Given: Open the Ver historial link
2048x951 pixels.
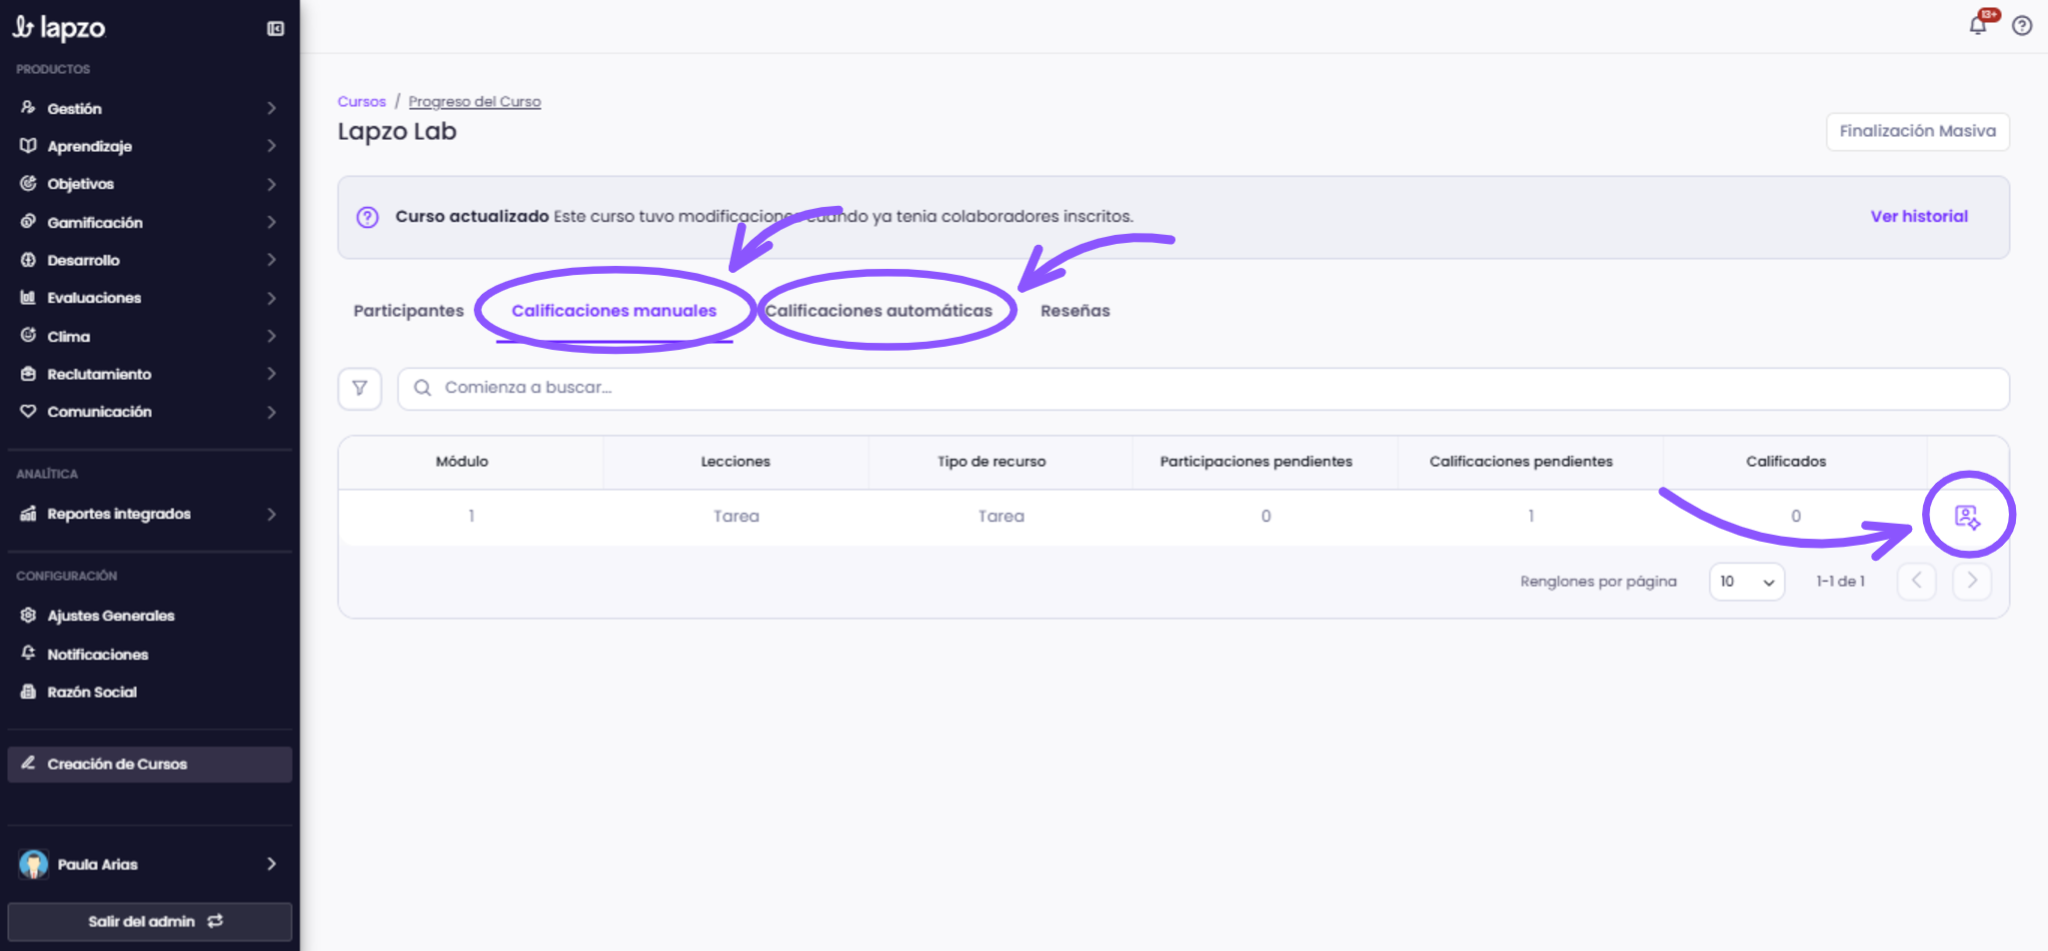Looking at the screenshot, I should [x=1919, y=217].
